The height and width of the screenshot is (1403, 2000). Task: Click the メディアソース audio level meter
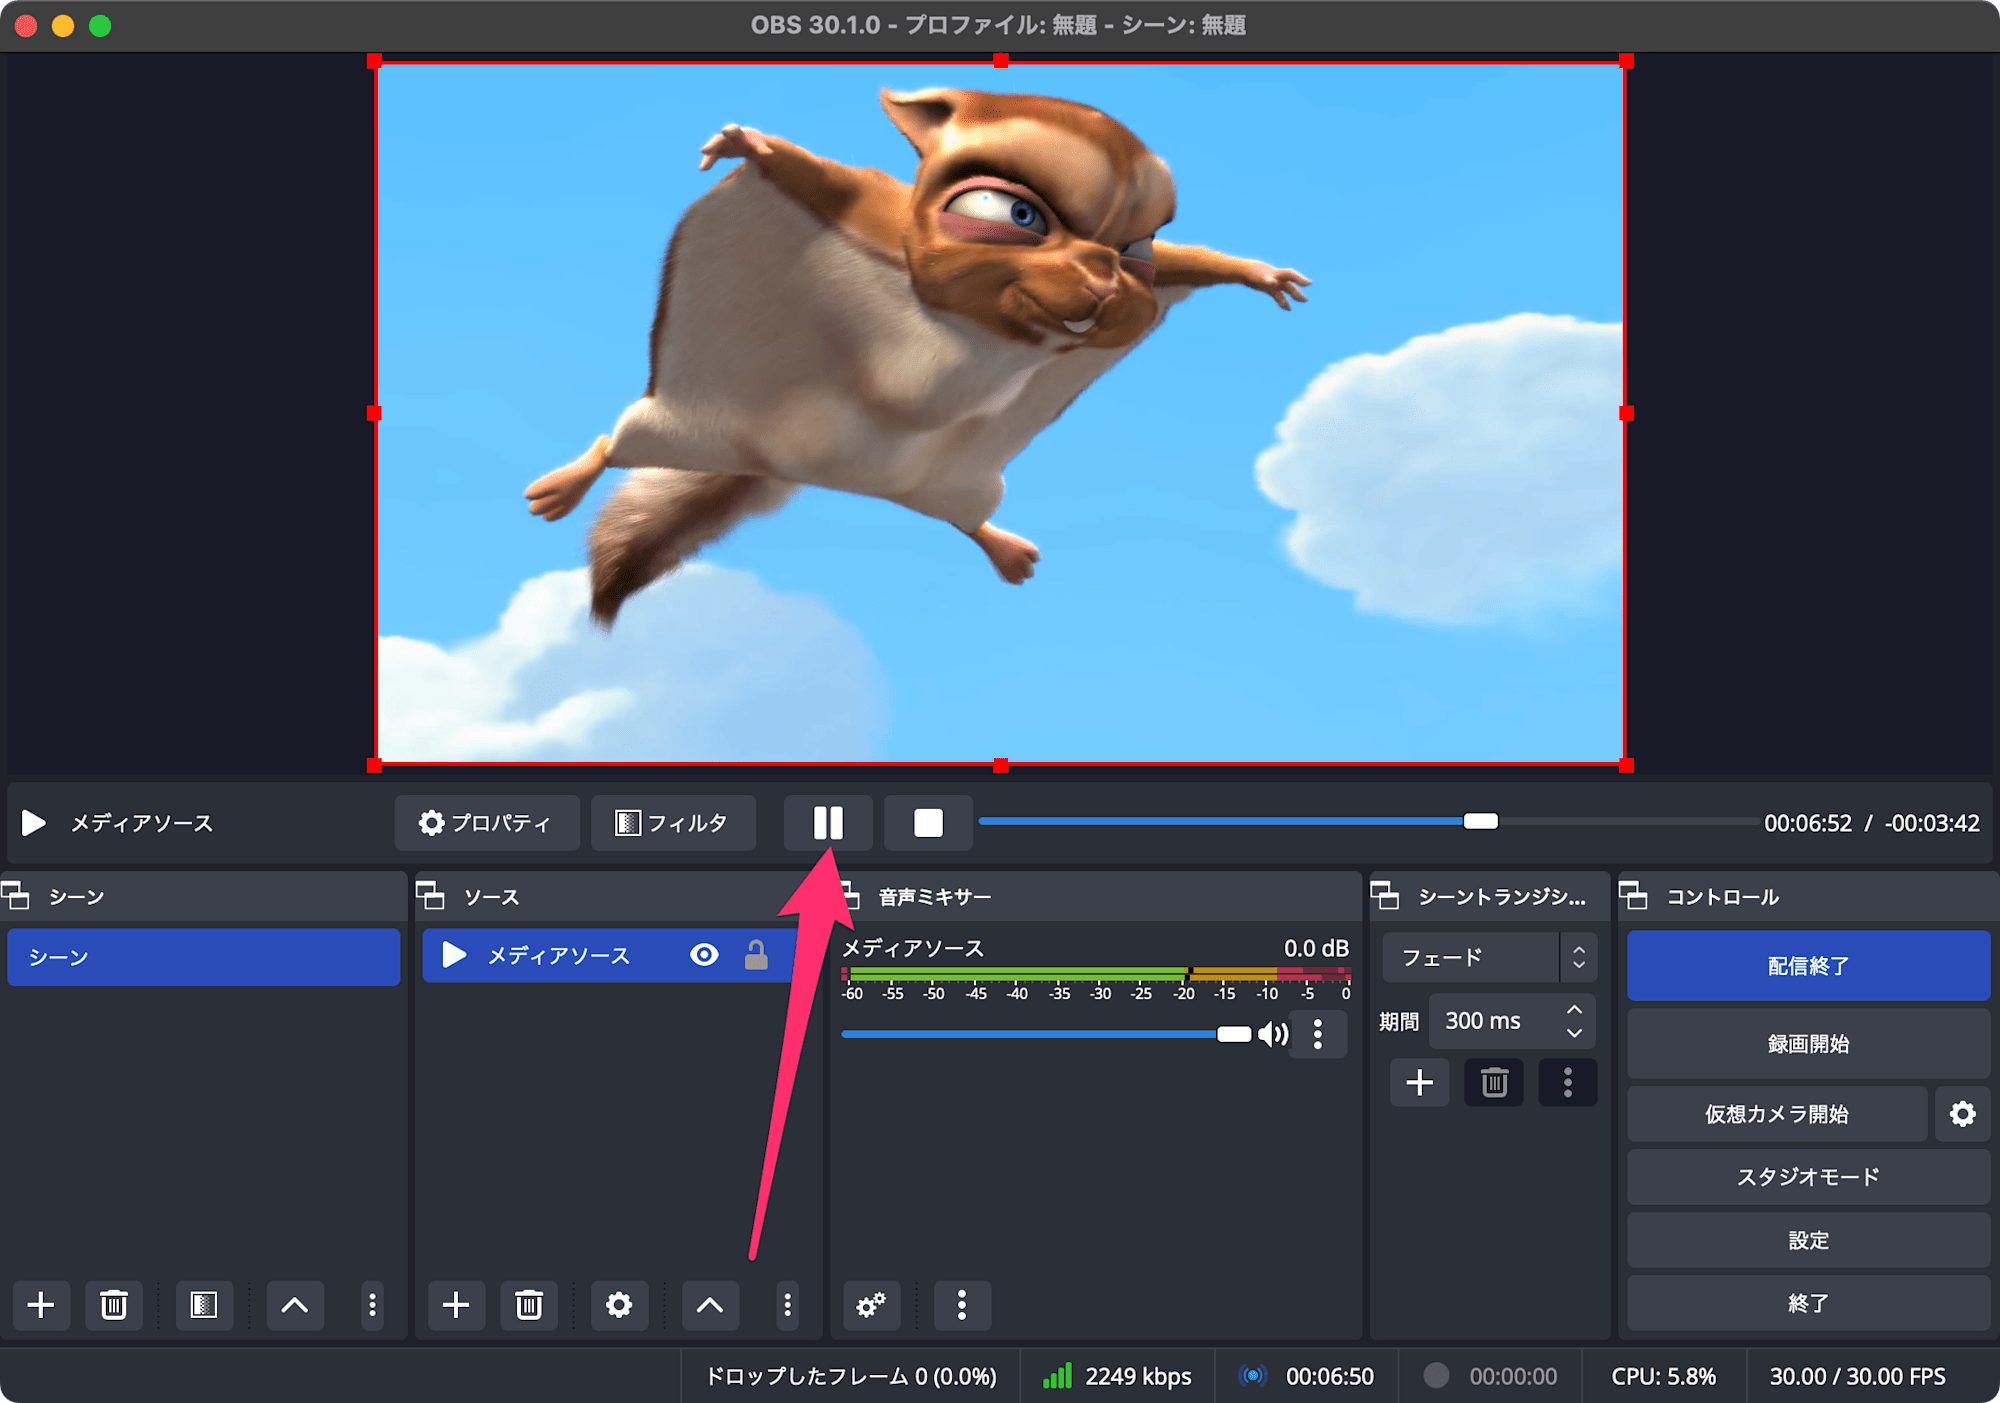click(x=1096, y=973)
